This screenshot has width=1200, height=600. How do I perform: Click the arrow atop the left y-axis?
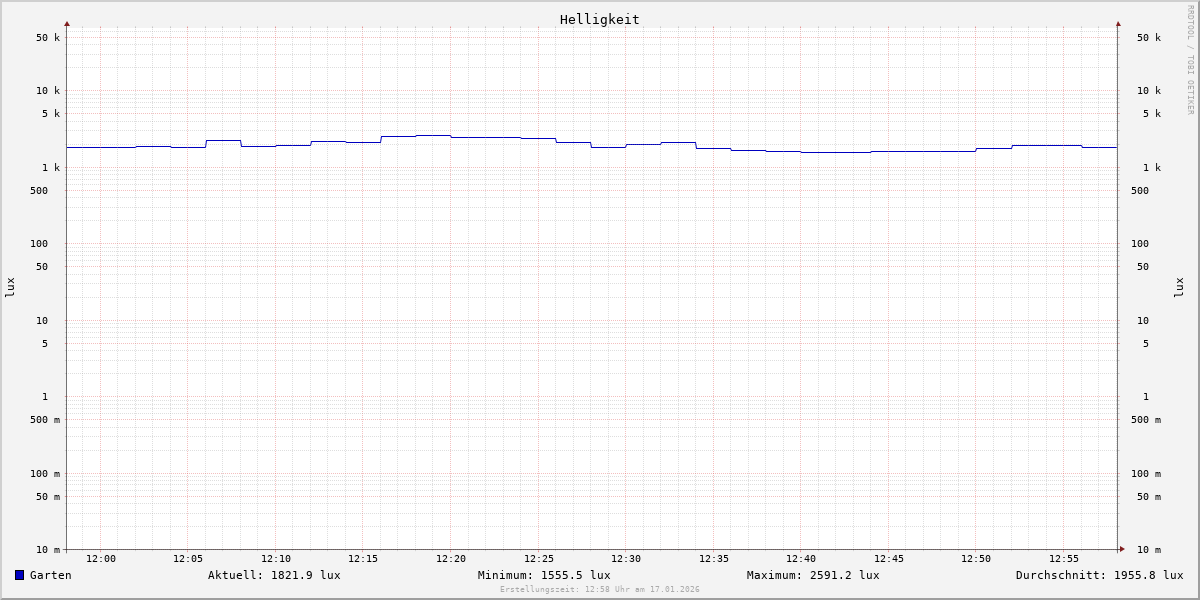coord(67,23)
